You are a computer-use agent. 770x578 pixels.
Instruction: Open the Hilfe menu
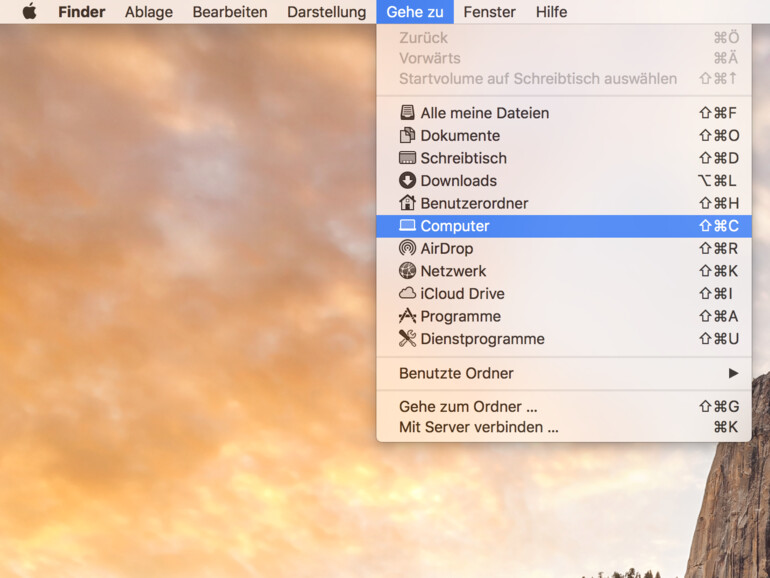point(551,12)
